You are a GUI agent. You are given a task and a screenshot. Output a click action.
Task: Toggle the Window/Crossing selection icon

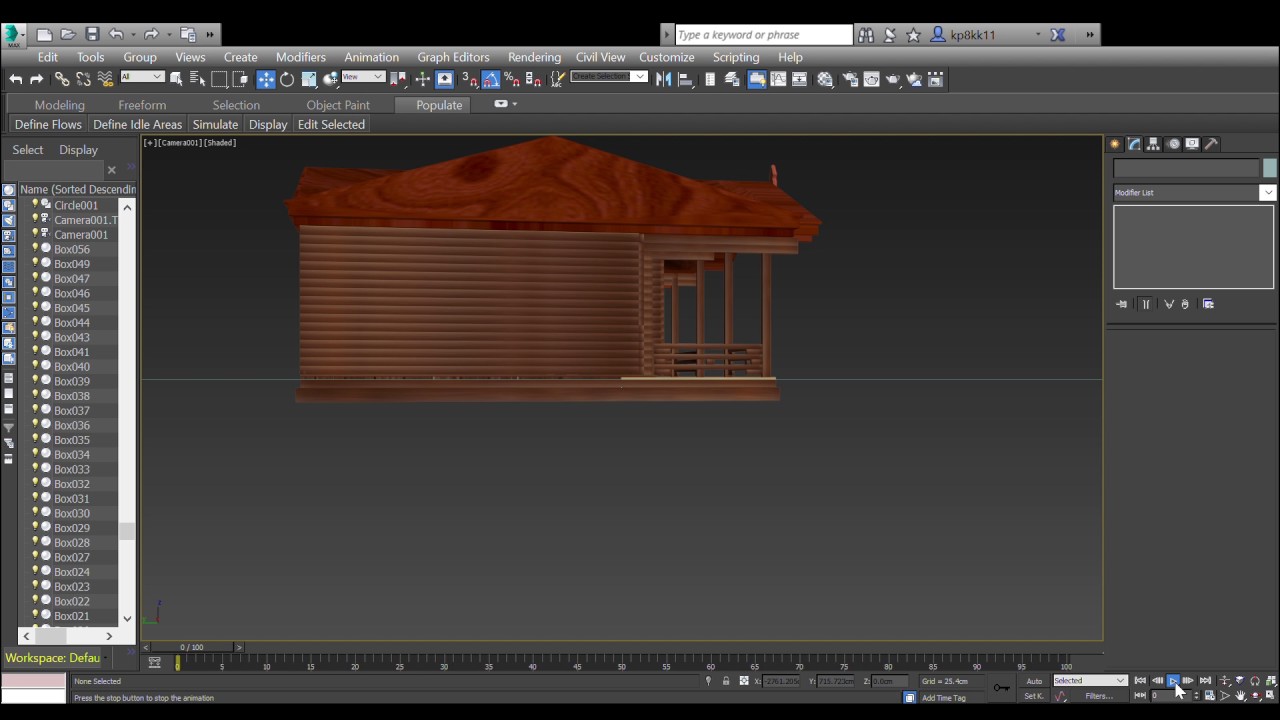point(240,79)
